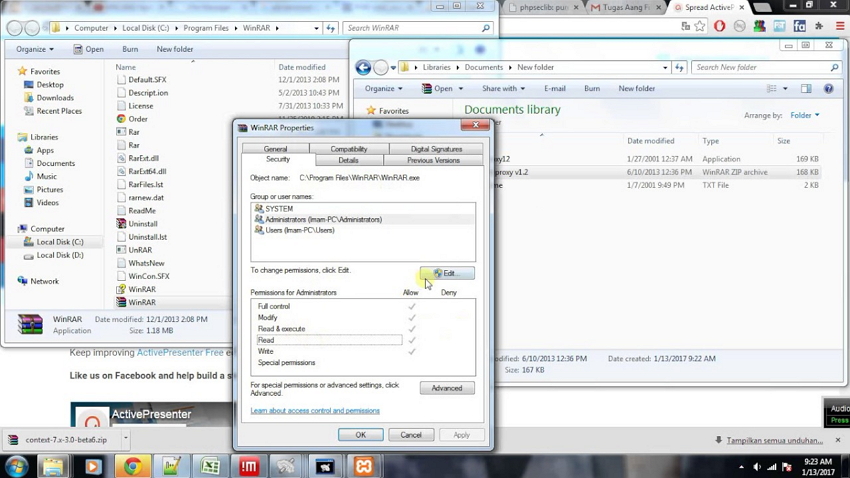The image size is (850, 478).
Task: Open Organize menu in New folder window
Action: 383,88
